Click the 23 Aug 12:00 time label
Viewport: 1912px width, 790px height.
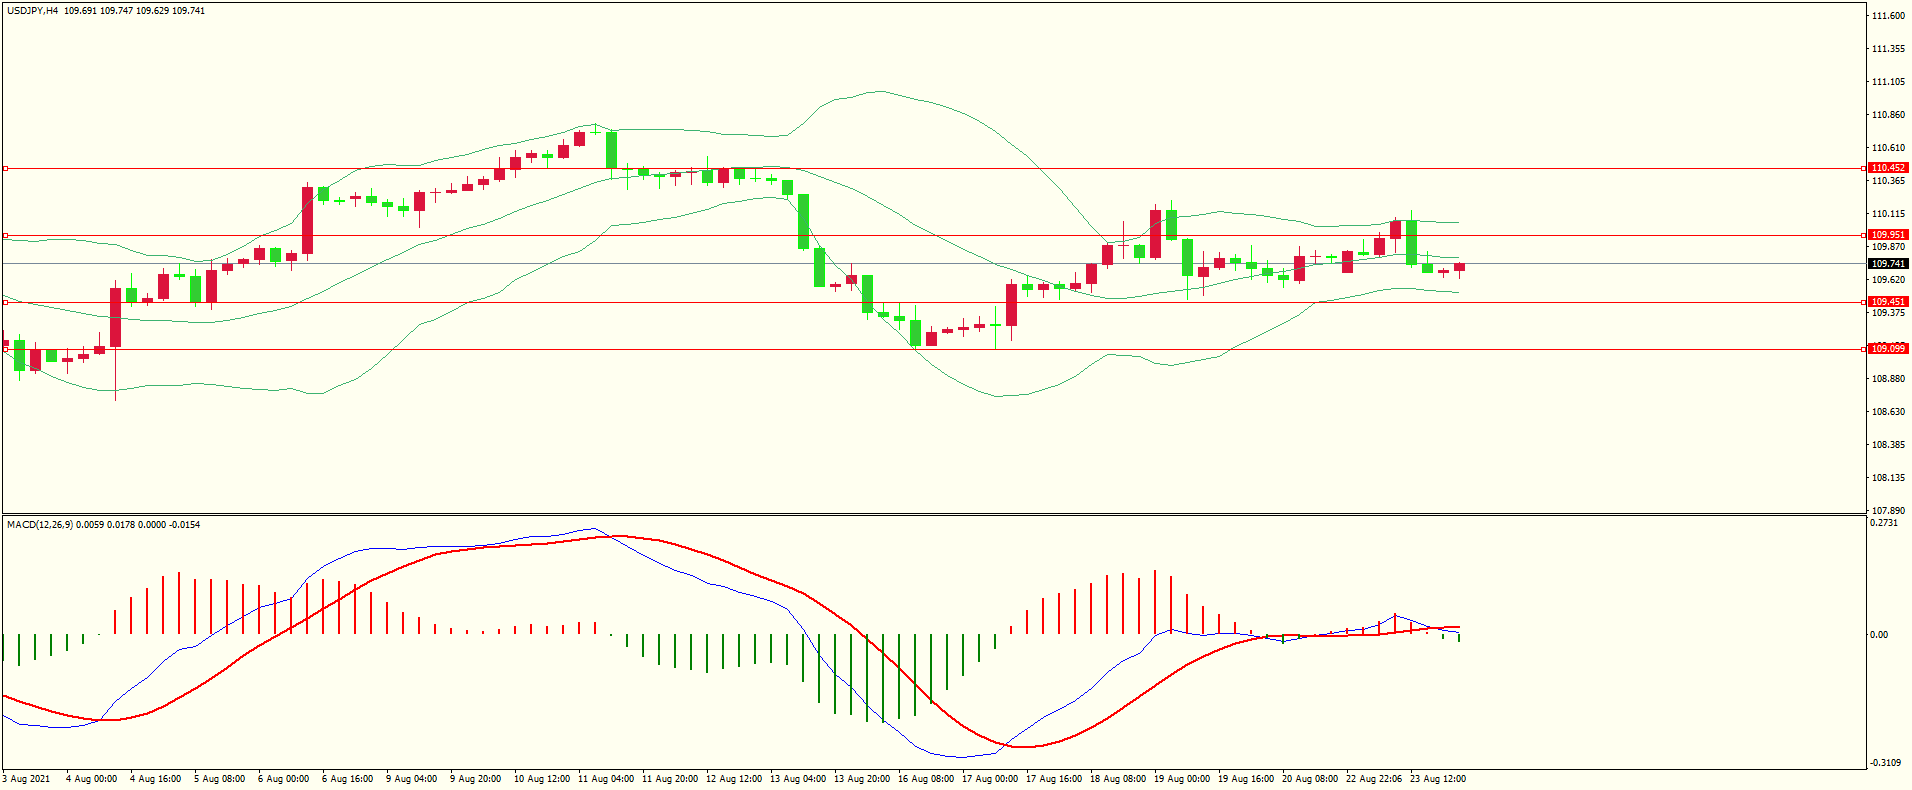[1438, 779]
